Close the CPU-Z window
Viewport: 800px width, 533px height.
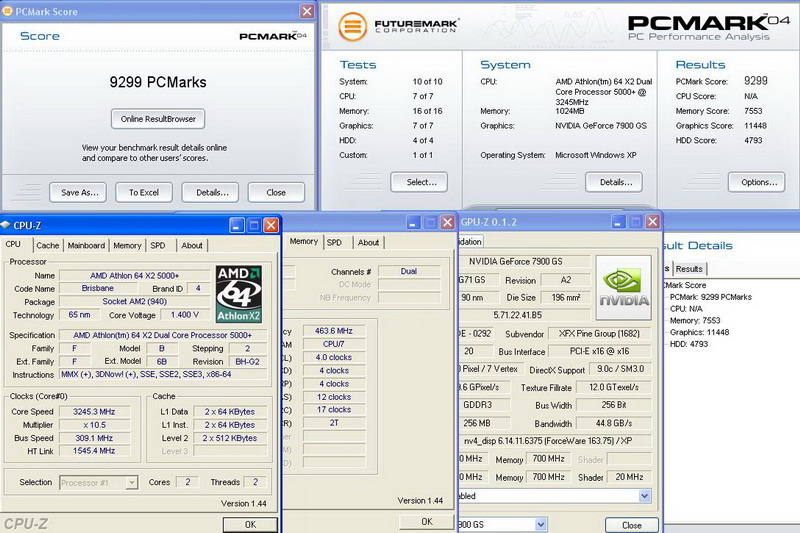(271, 225)
